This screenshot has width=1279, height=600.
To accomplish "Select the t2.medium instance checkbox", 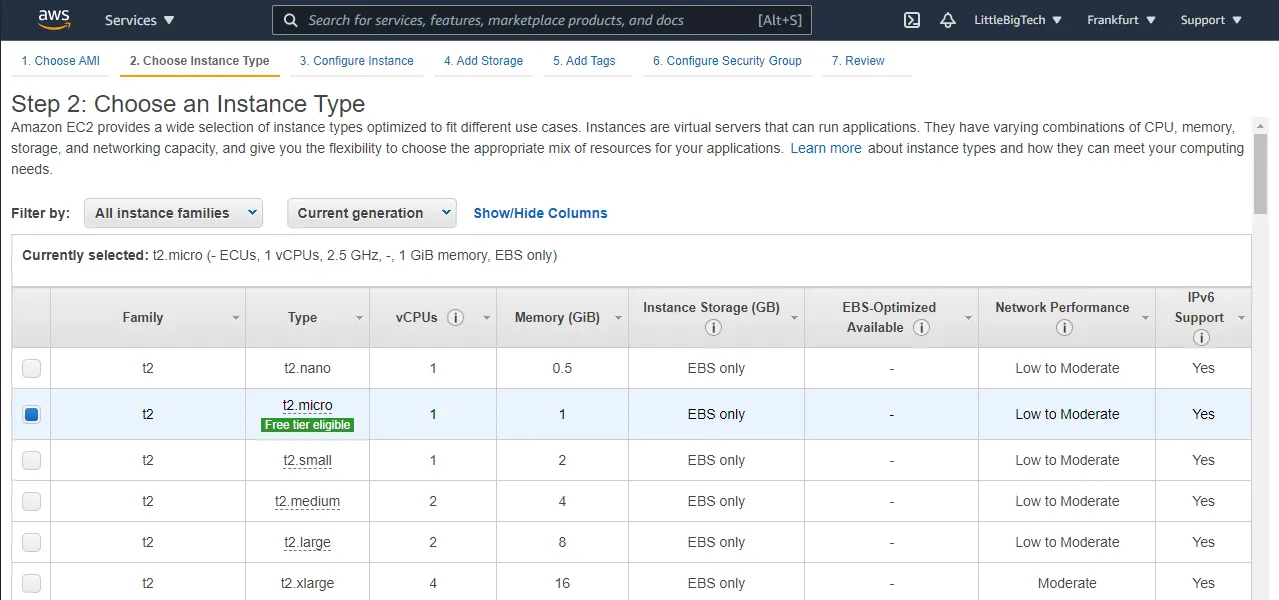I will point(32,501).
